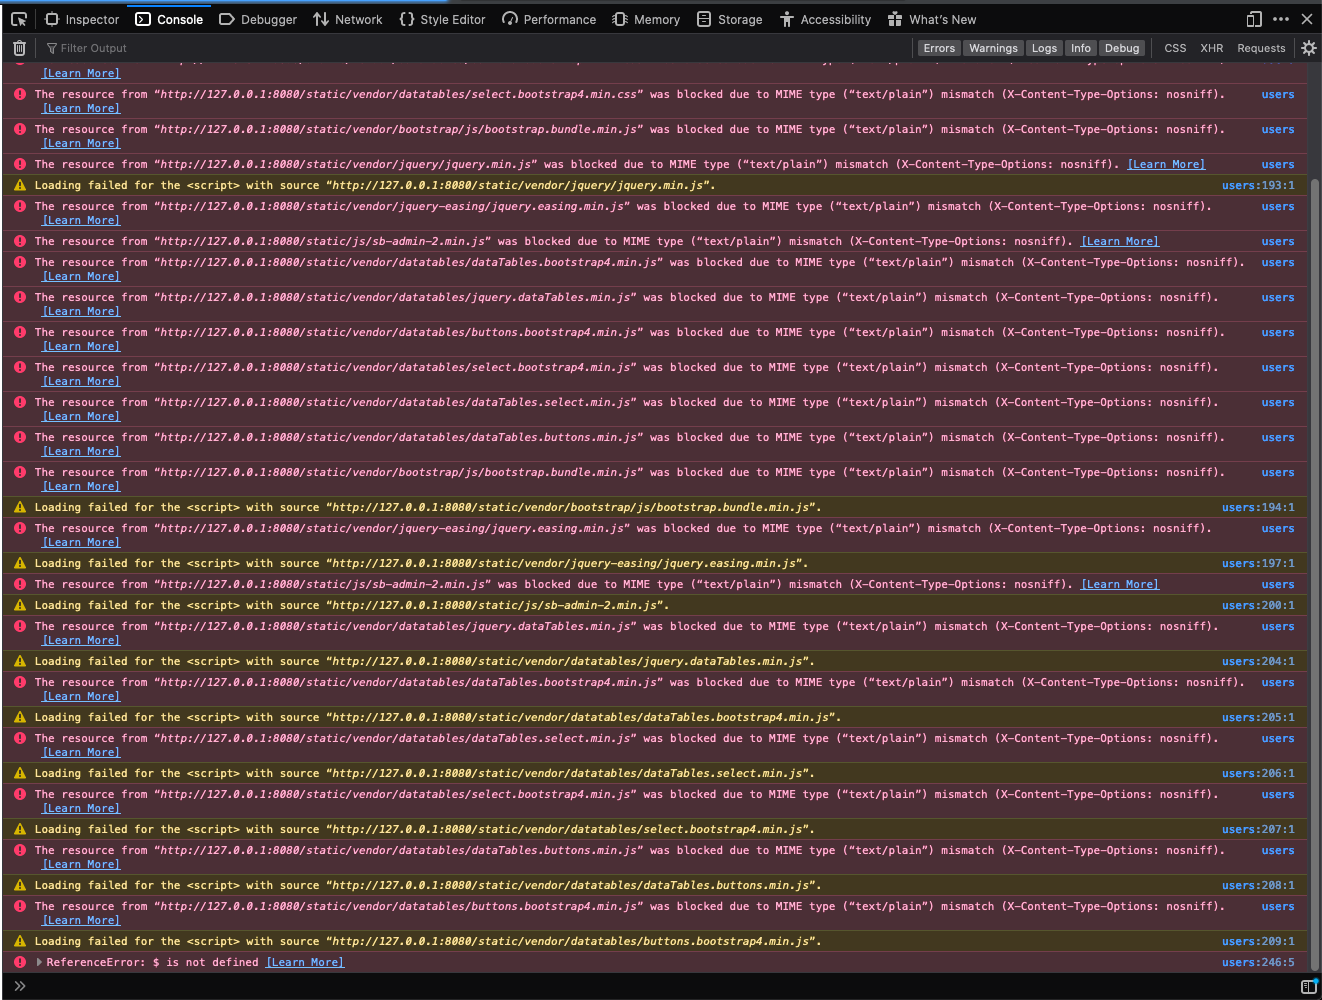The height and width of the screenshot is (1000, 1322).
Task: Open developer tools settings via the gear icon
Action: [1309, 47]
